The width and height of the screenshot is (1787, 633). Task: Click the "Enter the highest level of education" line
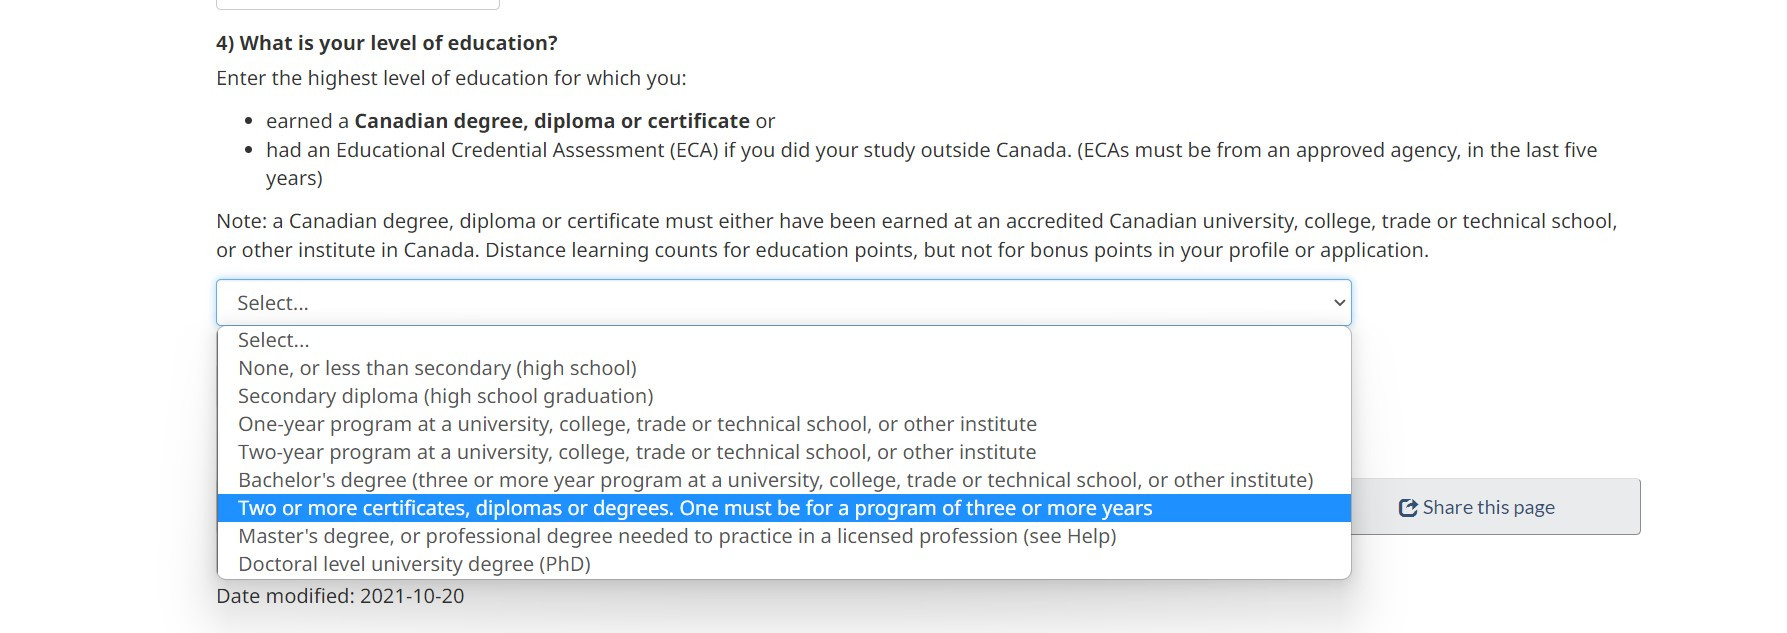(451, 78)
